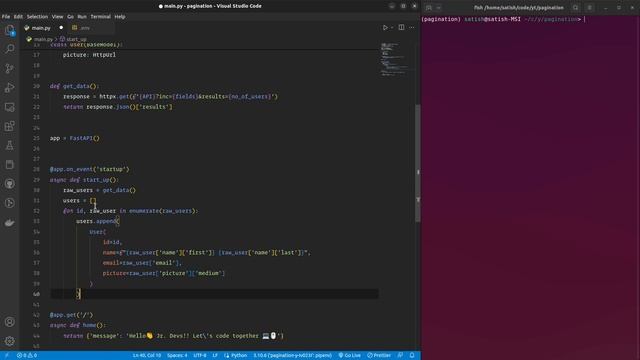Click the editor vertical scrollbar
The height and width of the screenshot is (360, 640).
coord(418,163)
